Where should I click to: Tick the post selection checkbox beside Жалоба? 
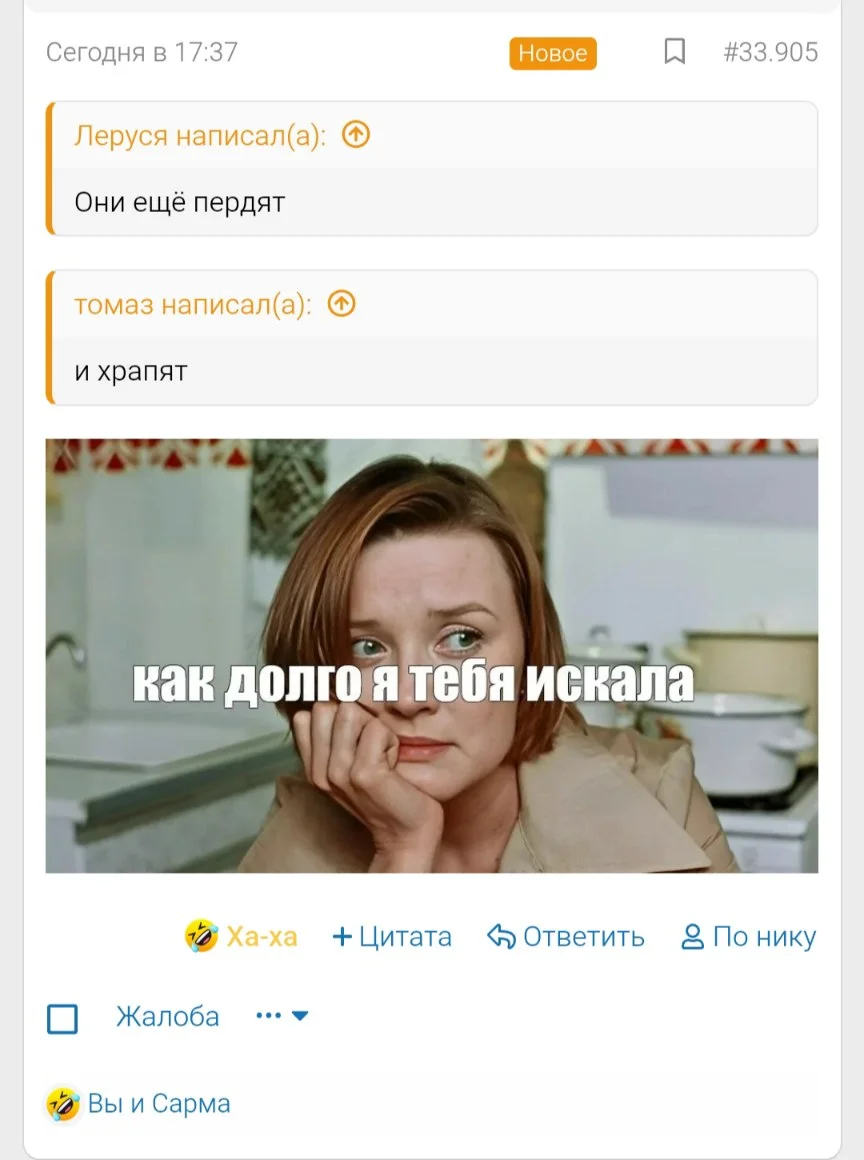(62, 1018)
